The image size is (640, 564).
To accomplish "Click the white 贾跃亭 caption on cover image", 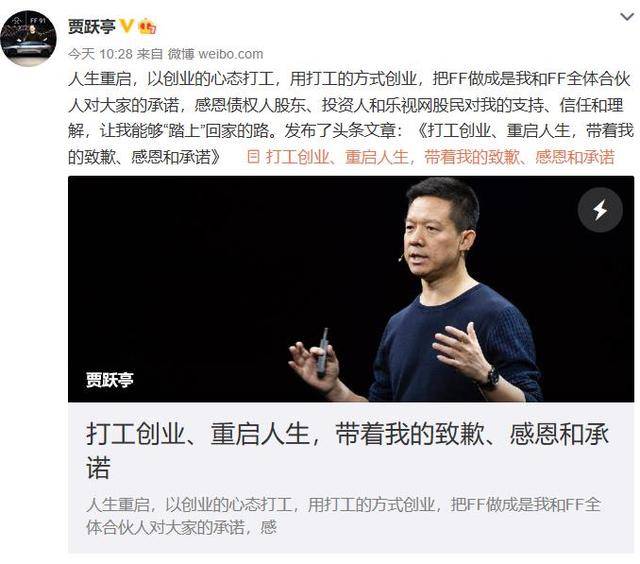I will point(110,380).
